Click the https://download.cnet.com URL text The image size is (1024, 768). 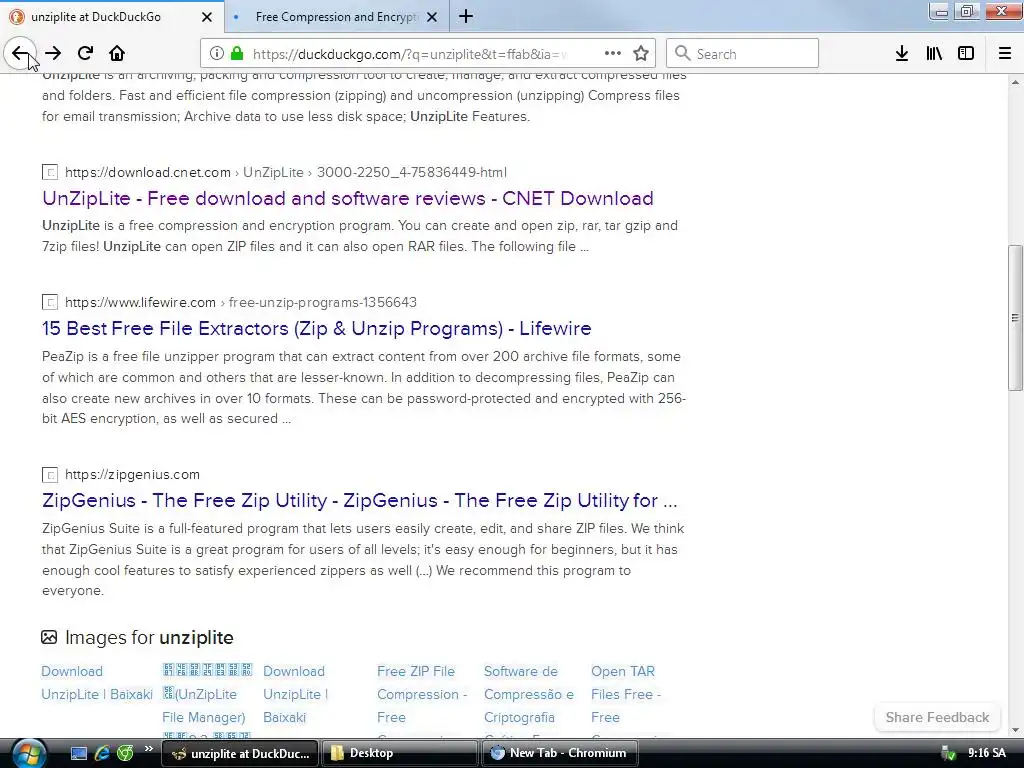pos(148,172)
